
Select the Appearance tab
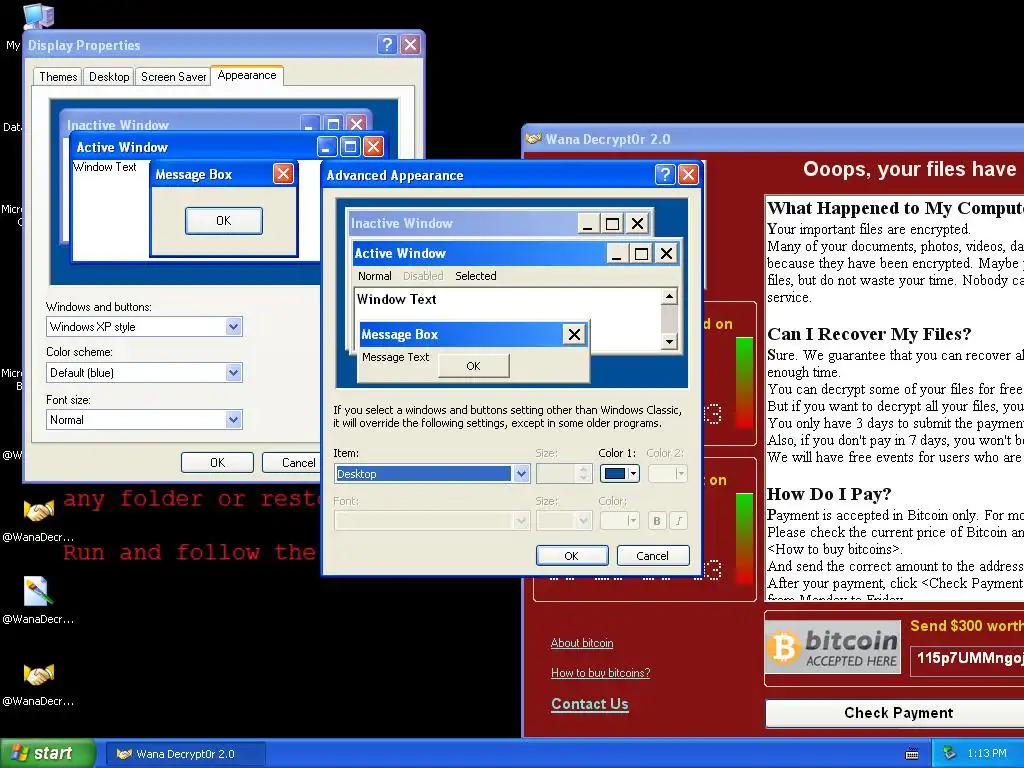(247, 75)
